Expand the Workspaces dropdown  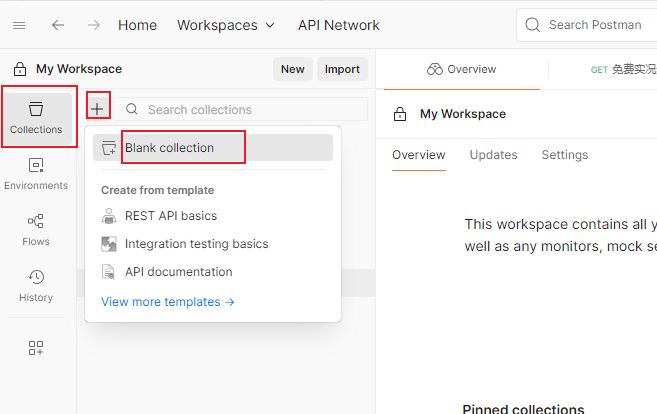coord(225,25)
